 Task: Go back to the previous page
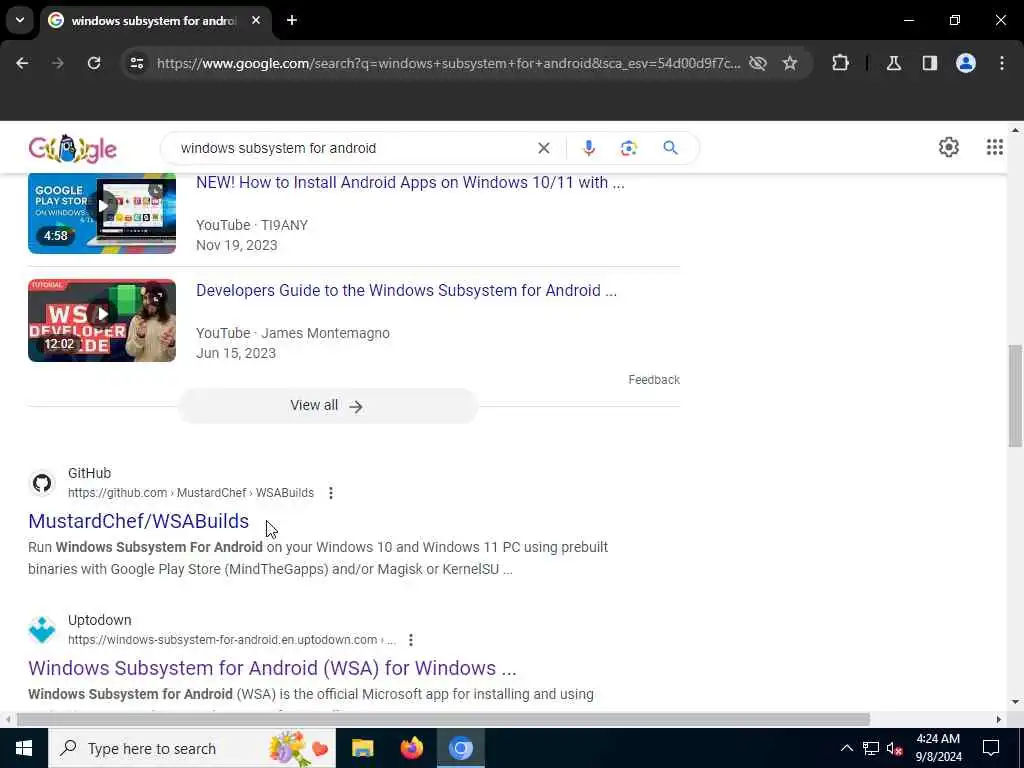pyautogui.click(x=22, y=63)
